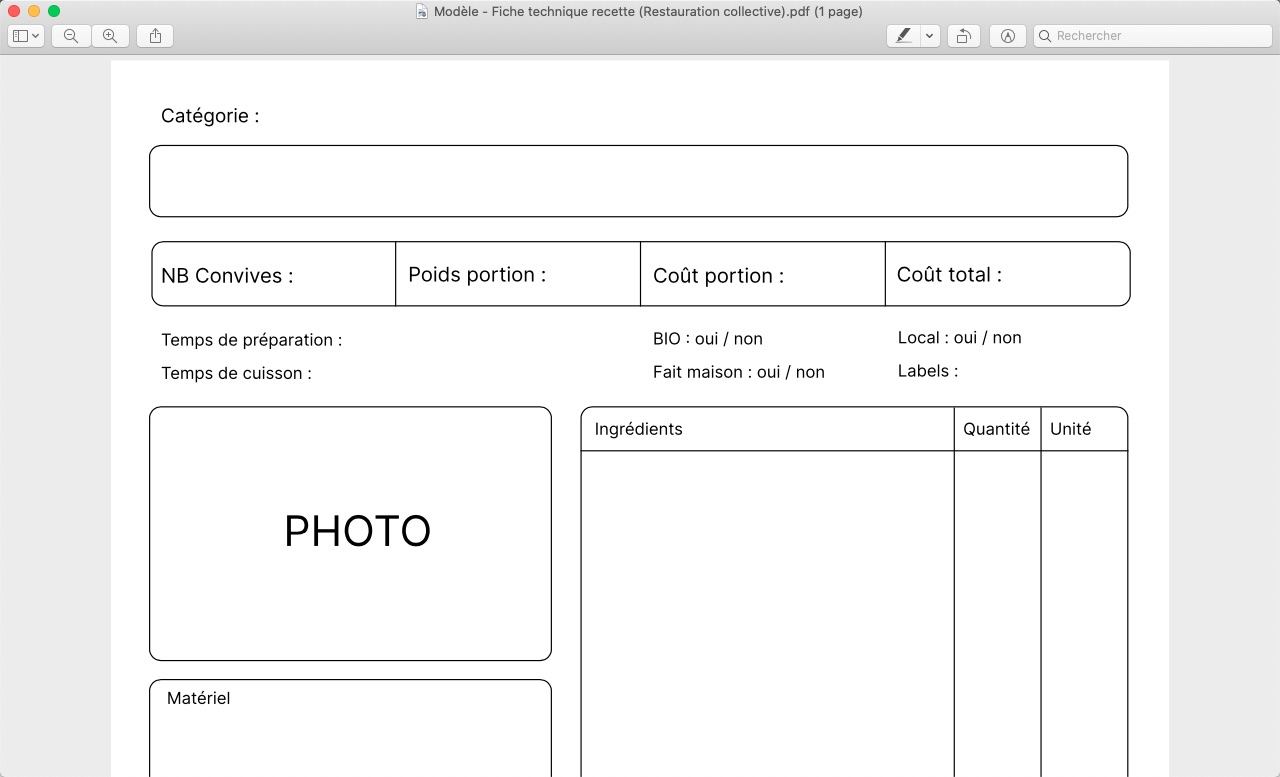Click the document title in the title bar
The height and width of the screenshot is (777, 1280).
point(648,12)
